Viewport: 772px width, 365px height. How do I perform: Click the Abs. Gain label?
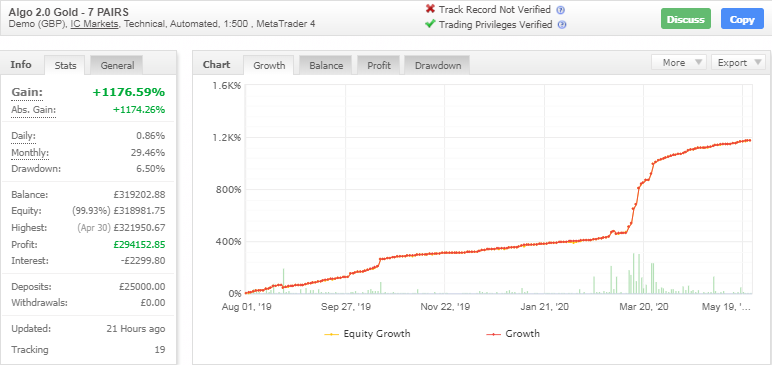33,110
